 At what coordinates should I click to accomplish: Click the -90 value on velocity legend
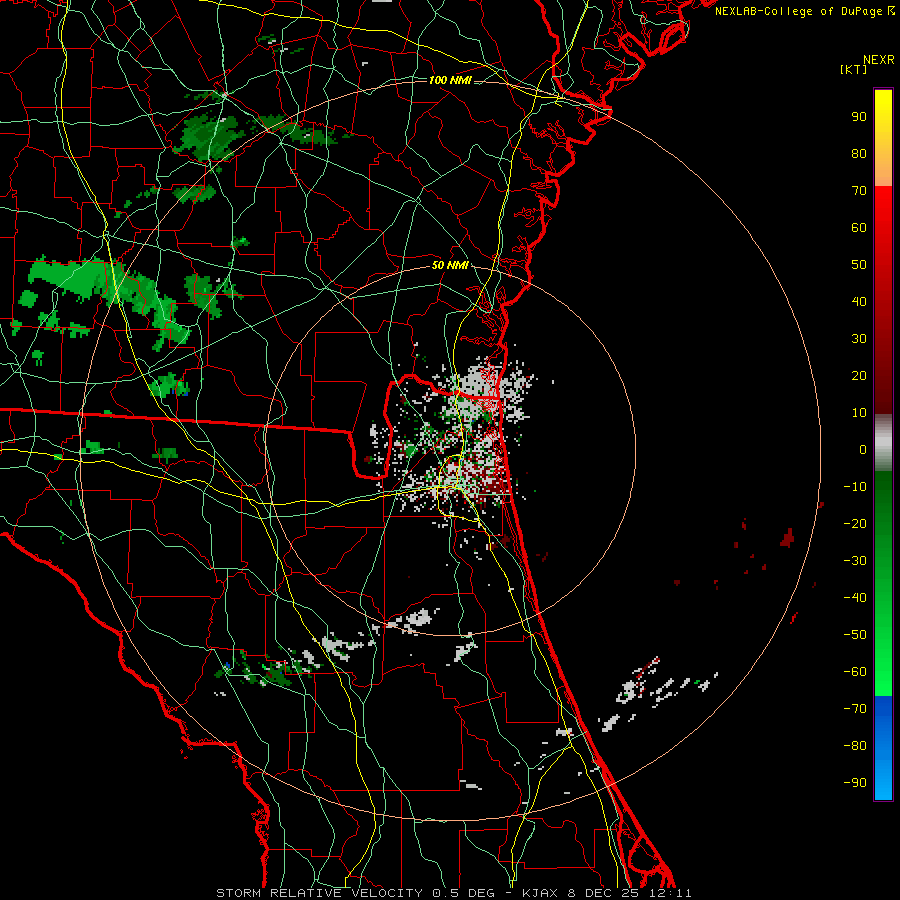[855, 783]
